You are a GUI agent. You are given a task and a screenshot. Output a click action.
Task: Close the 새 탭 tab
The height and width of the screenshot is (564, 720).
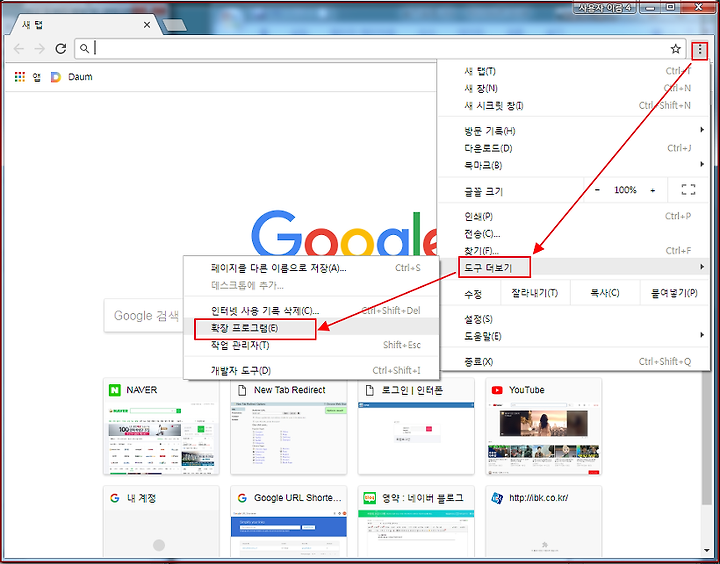click(x=147, y=25)
